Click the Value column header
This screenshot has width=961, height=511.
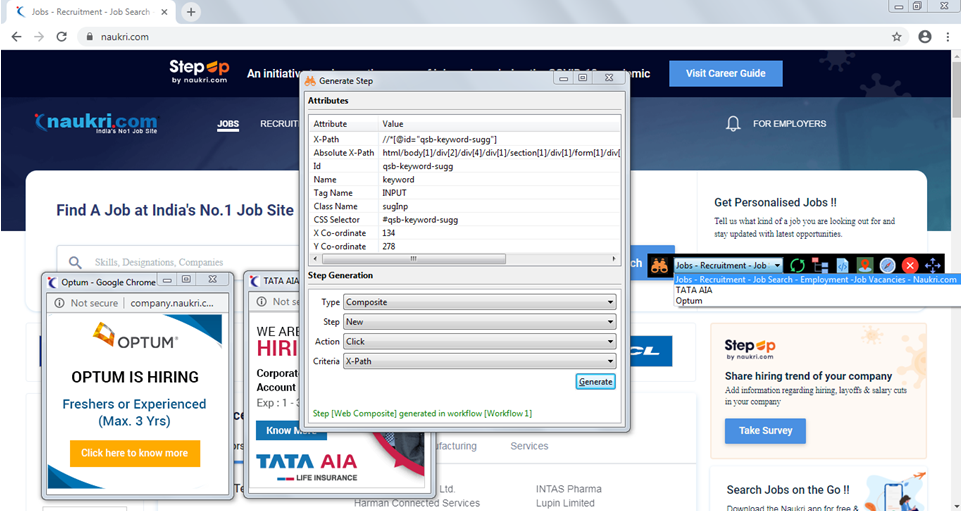pos(499,124)
